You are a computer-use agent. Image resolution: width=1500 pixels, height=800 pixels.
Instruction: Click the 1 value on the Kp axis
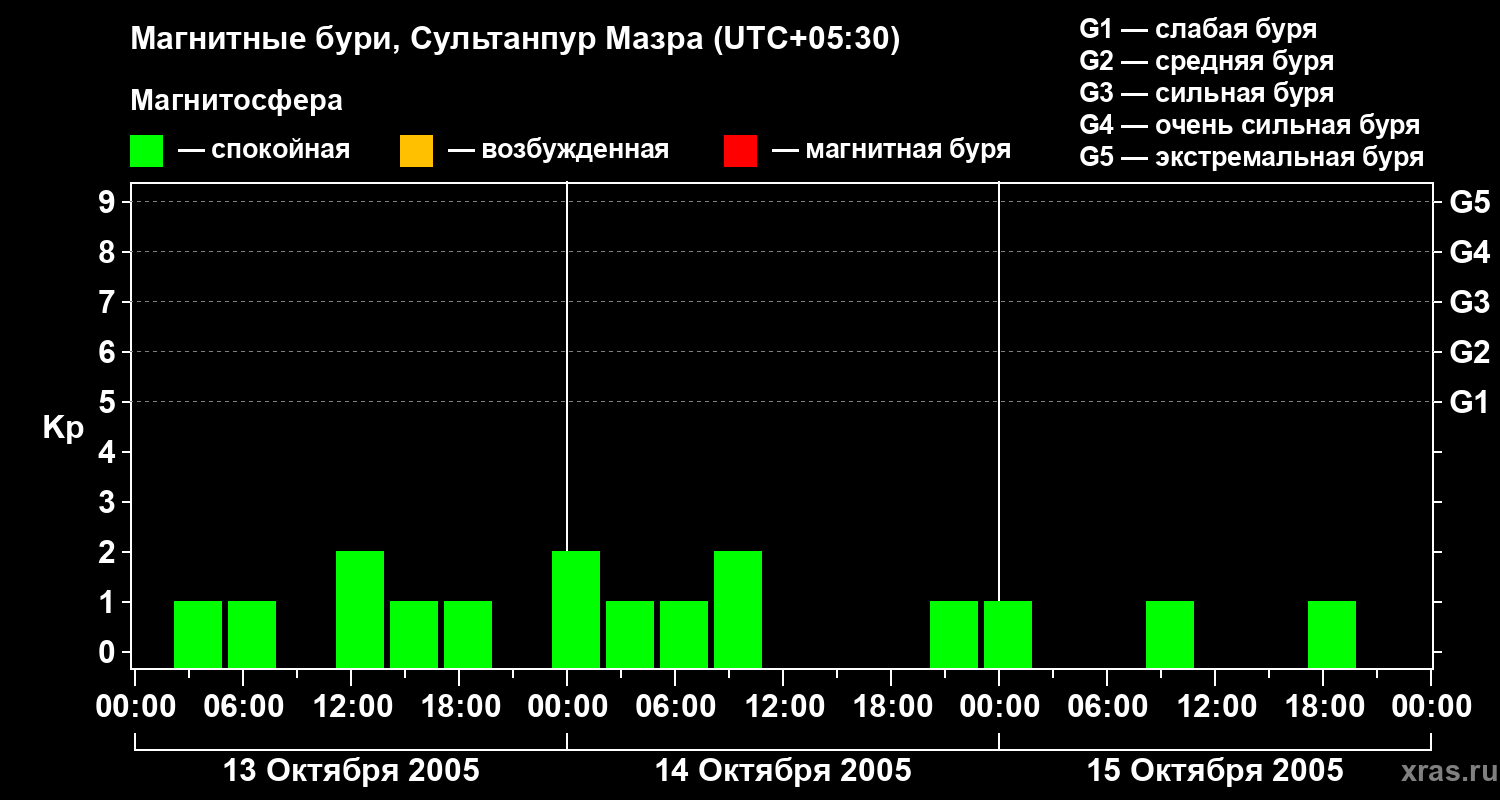pos(109,602)
